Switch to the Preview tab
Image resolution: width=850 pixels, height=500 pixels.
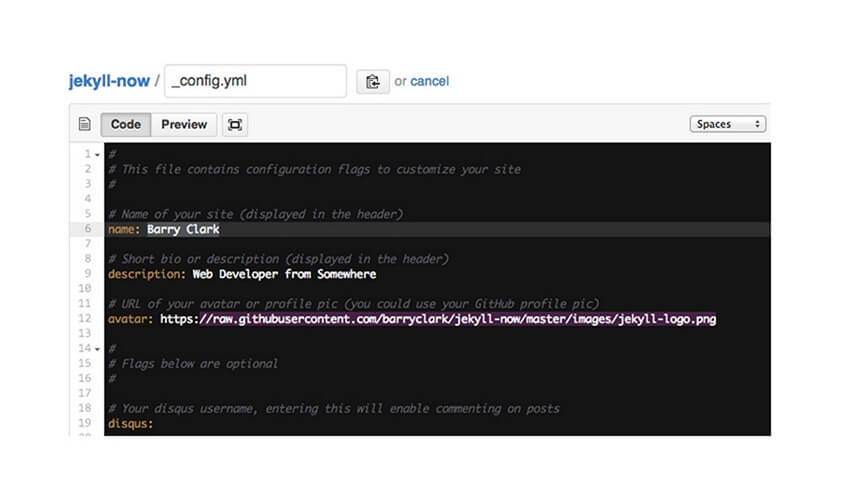(x=184, y=125)
